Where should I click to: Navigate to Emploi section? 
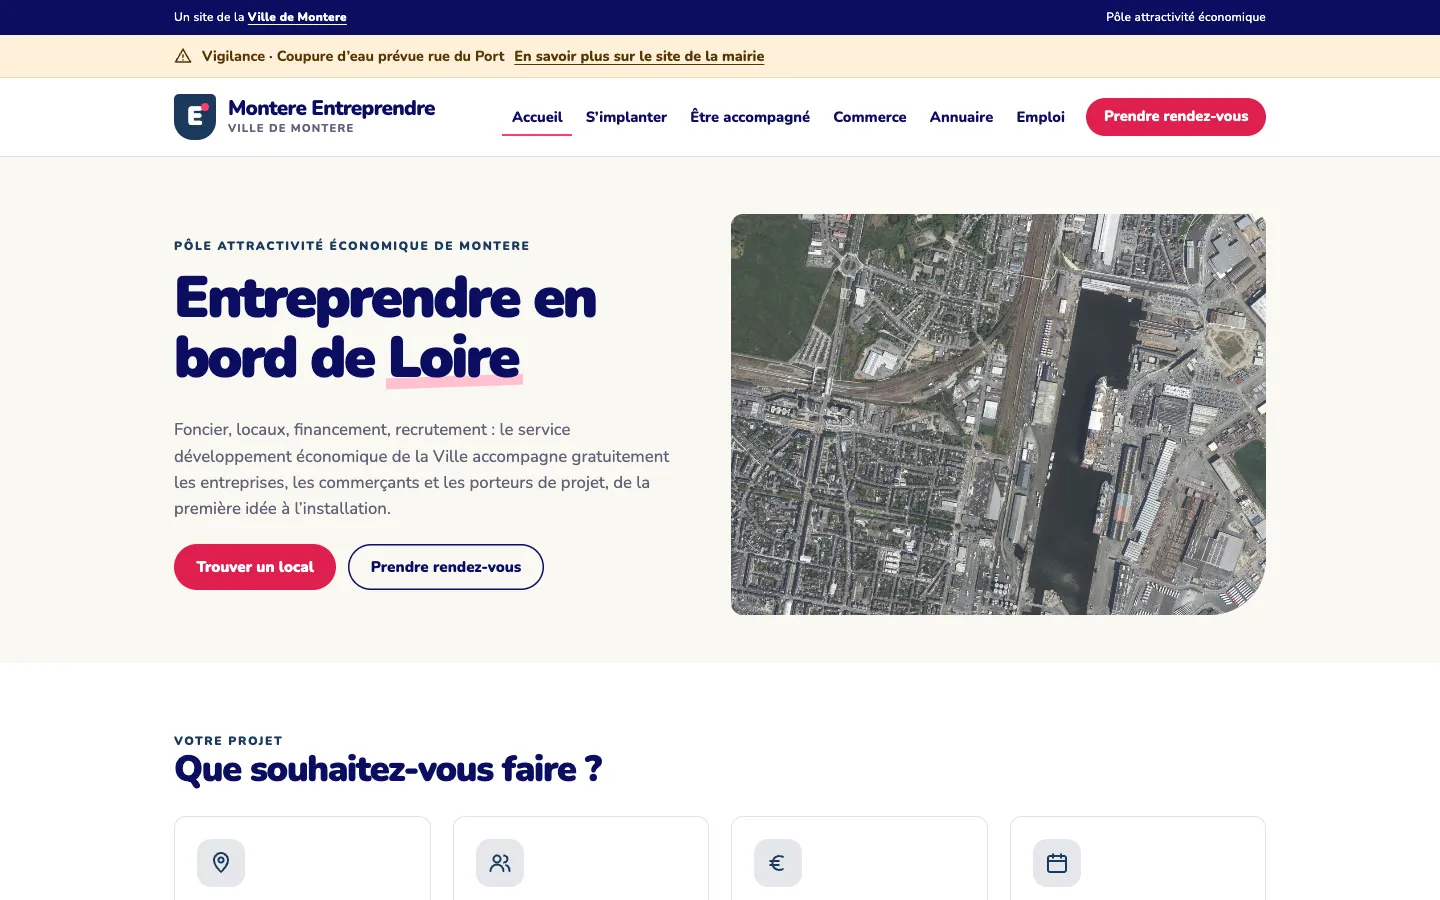tap(1040, 117)
